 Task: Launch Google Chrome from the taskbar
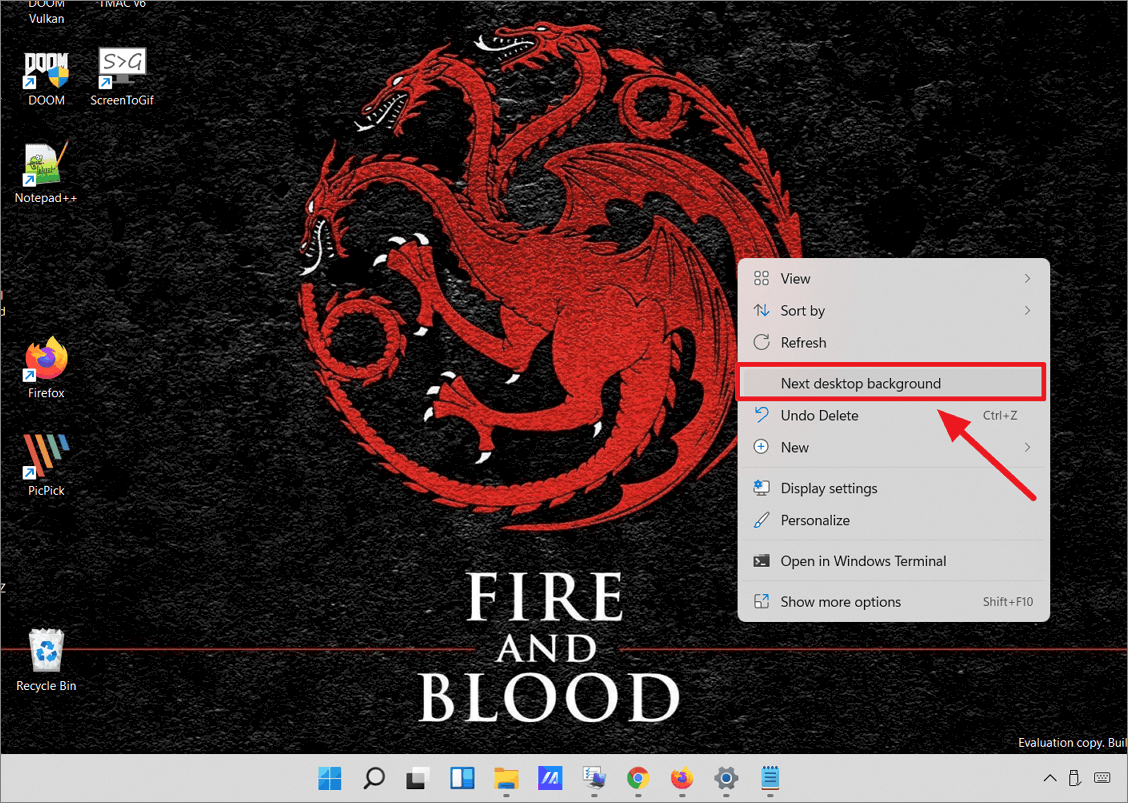pos(638,778)
